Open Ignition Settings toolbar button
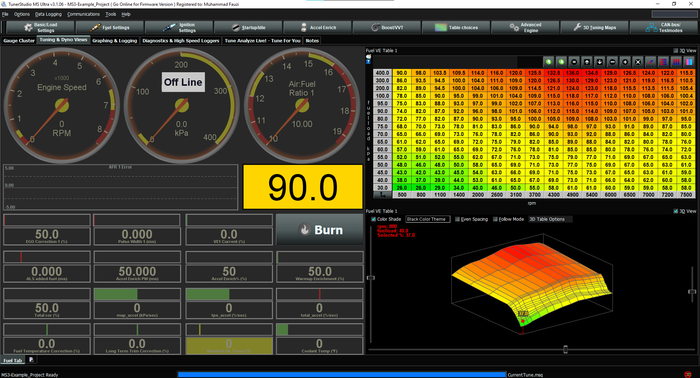The height and width of the screenshot is (378, 700). tap(179, 27)
